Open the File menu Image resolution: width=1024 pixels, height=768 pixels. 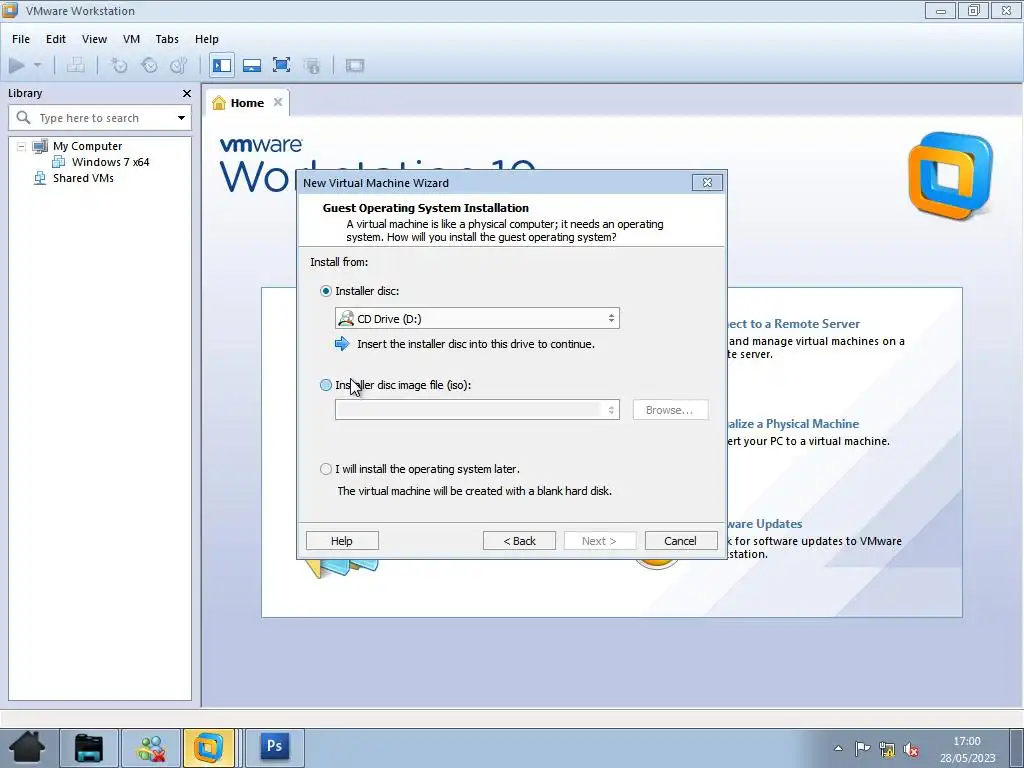[21, 39]
